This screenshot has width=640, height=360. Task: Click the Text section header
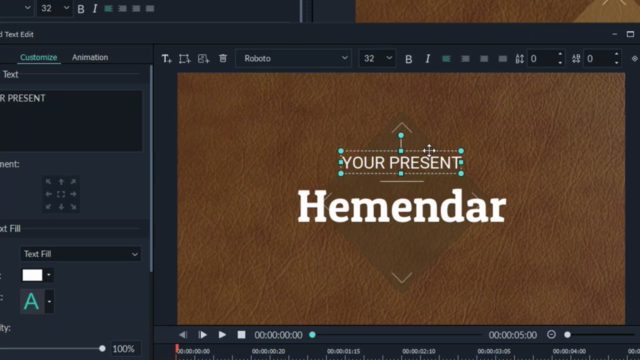10,74
